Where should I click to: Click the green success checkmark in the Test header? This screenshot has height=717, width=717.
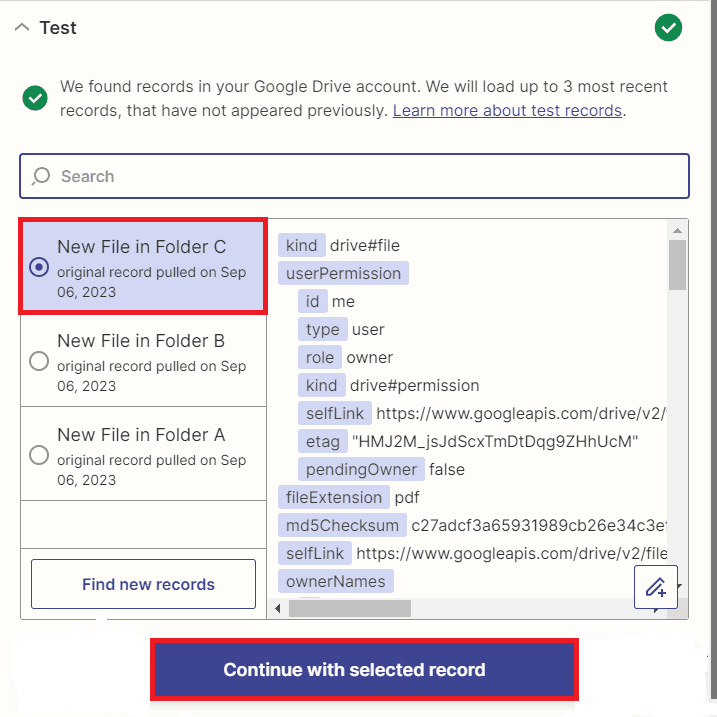point(668,28)
